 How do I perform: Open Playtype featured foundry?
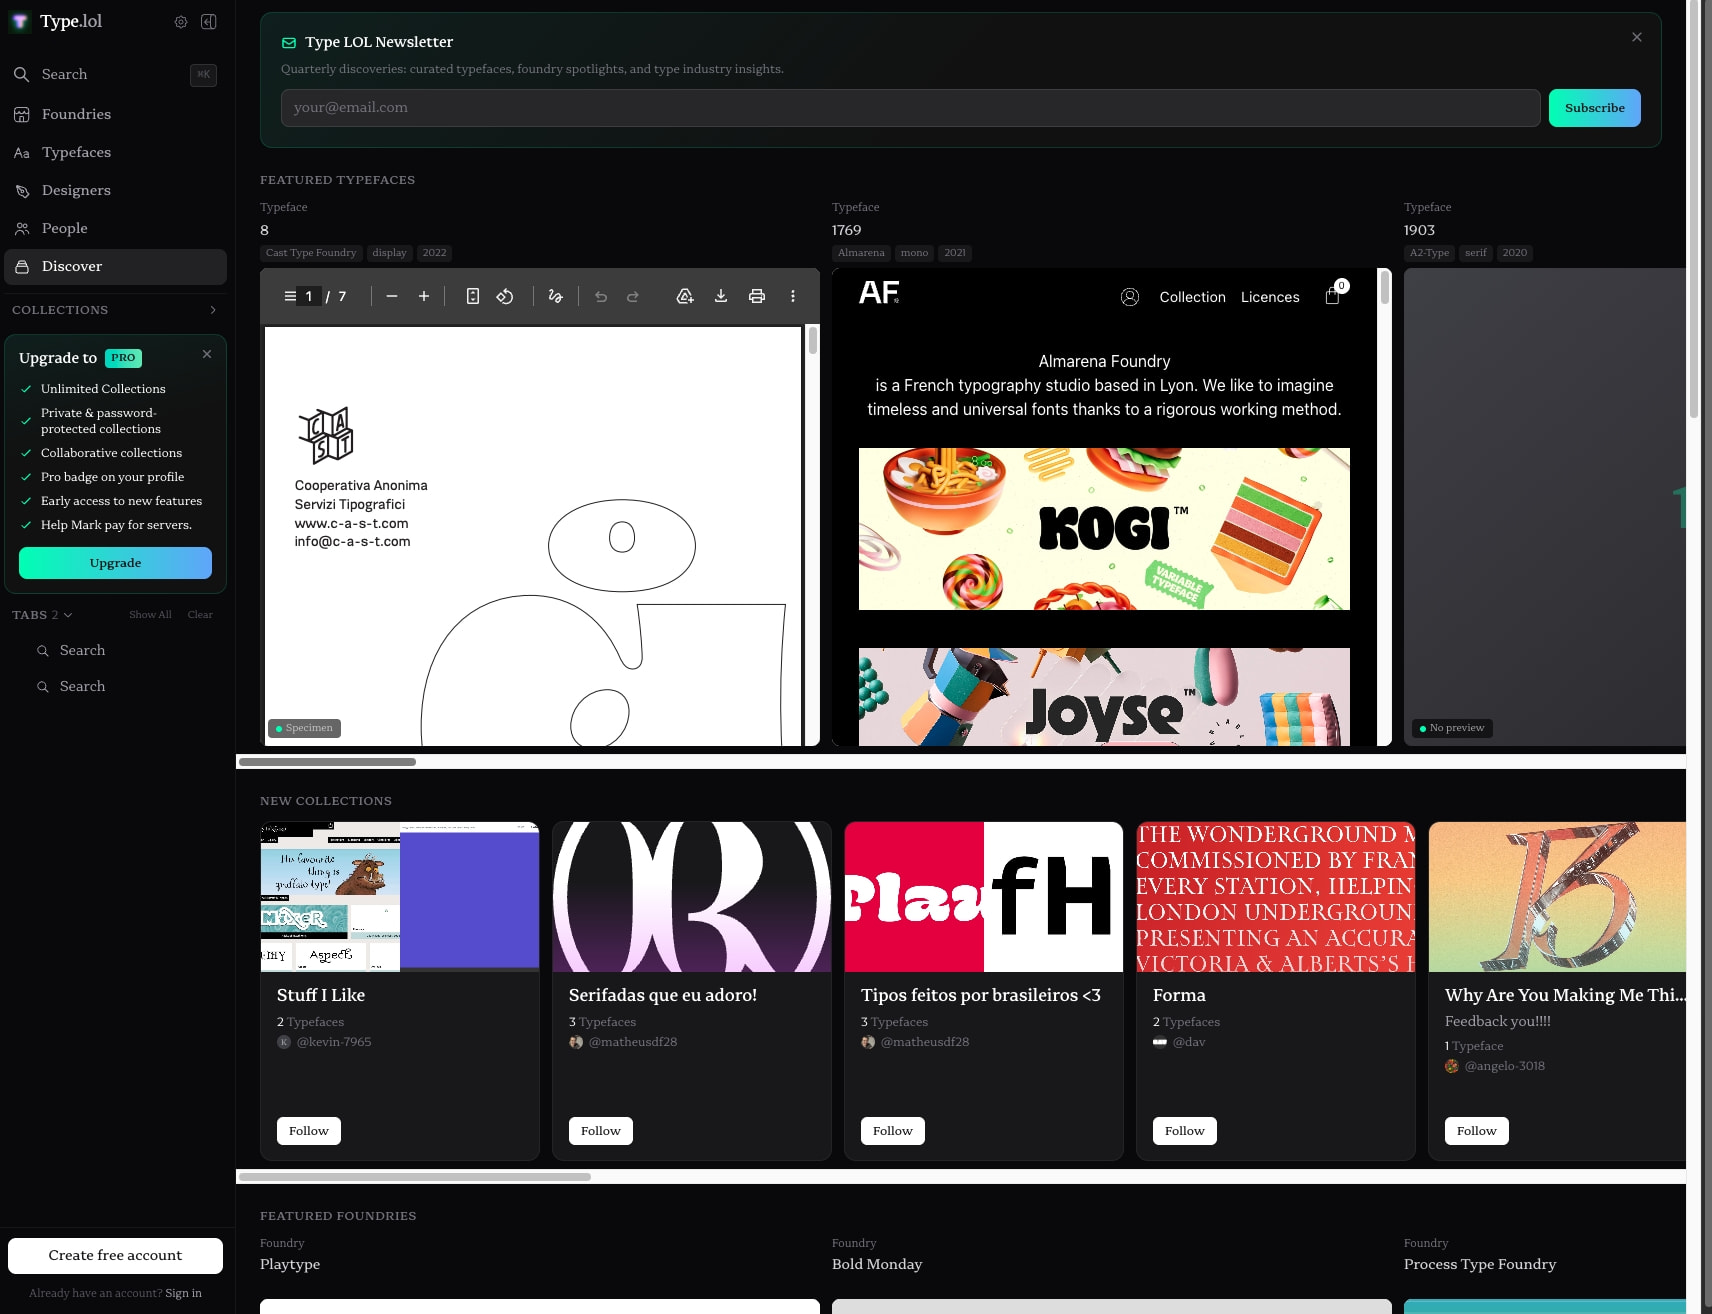click(x=290, y=1264)
